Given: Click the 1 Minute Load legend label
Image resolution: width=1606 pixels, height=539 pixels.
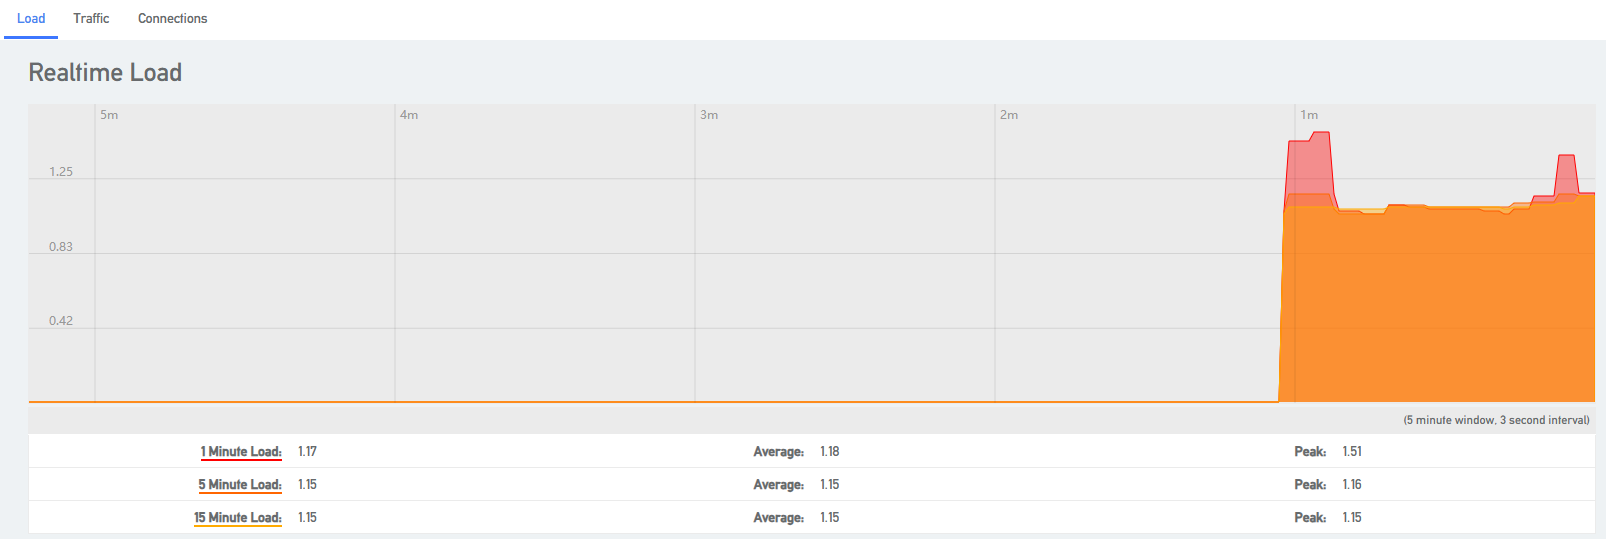Looking at the screenshot, I should point(241,452).
